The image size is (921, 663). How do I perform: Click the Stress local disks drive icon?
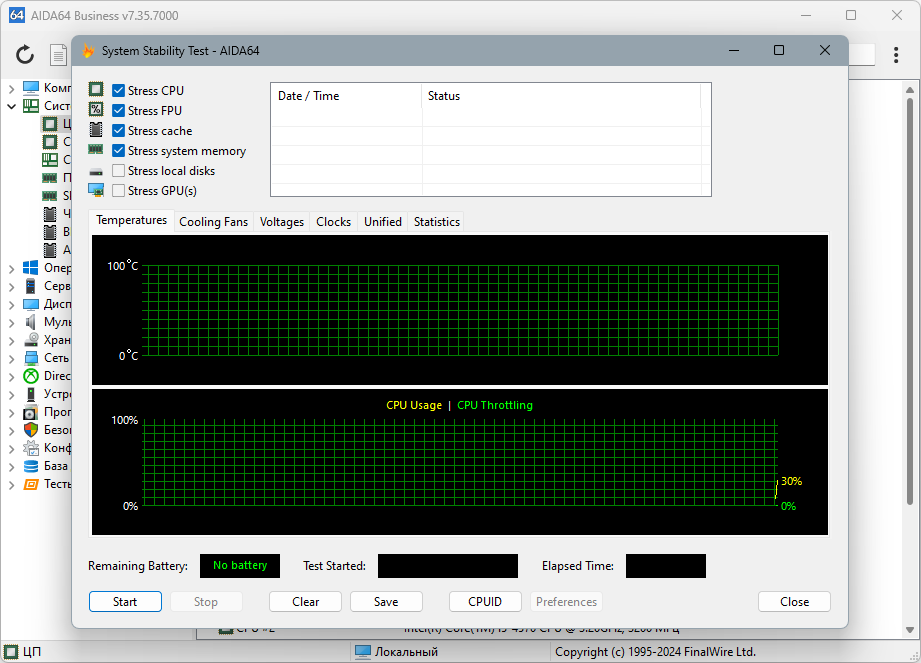(96, 171)
